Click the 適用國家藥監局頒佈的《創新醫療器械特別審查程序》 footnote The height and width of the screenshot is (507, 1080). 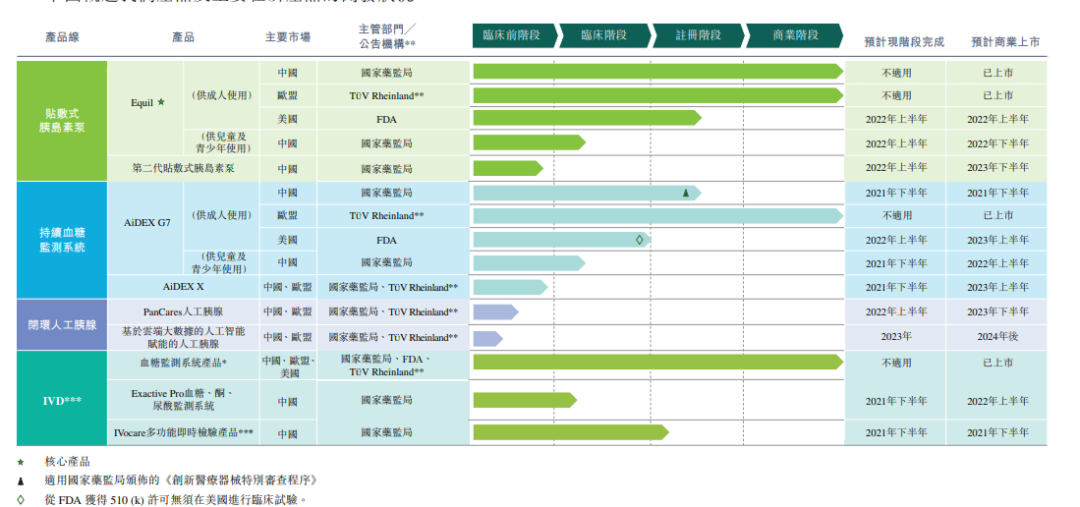(x=181, y=481)
